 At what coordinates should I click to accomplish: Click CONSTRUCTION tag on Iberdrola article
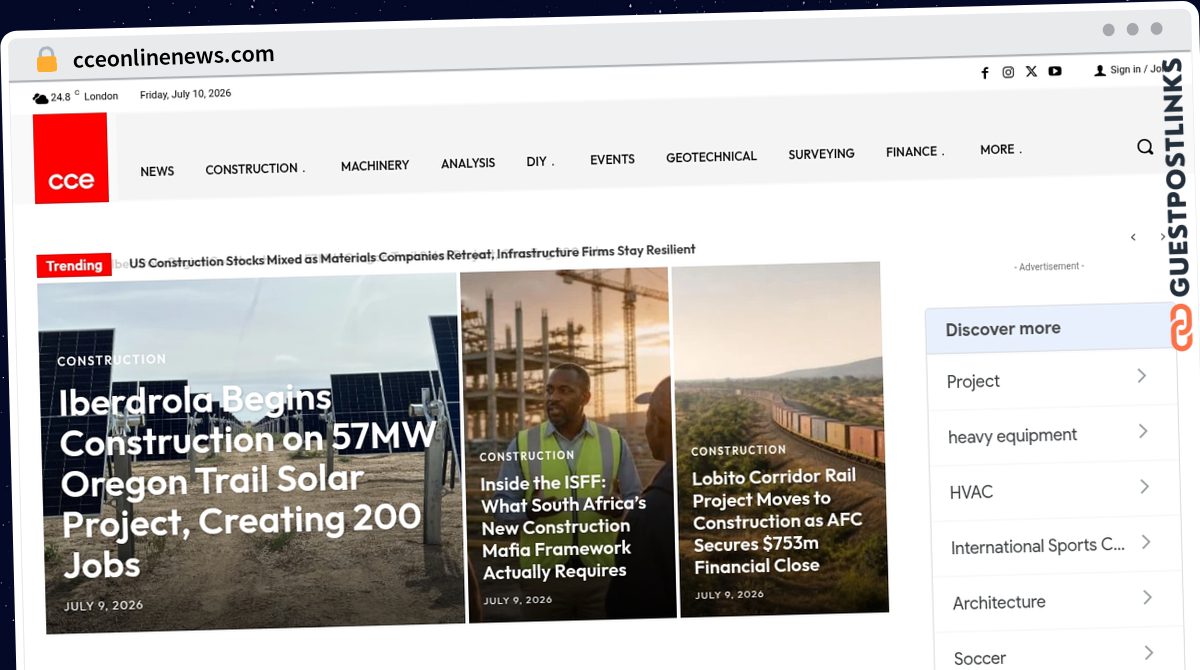[111, 360]
